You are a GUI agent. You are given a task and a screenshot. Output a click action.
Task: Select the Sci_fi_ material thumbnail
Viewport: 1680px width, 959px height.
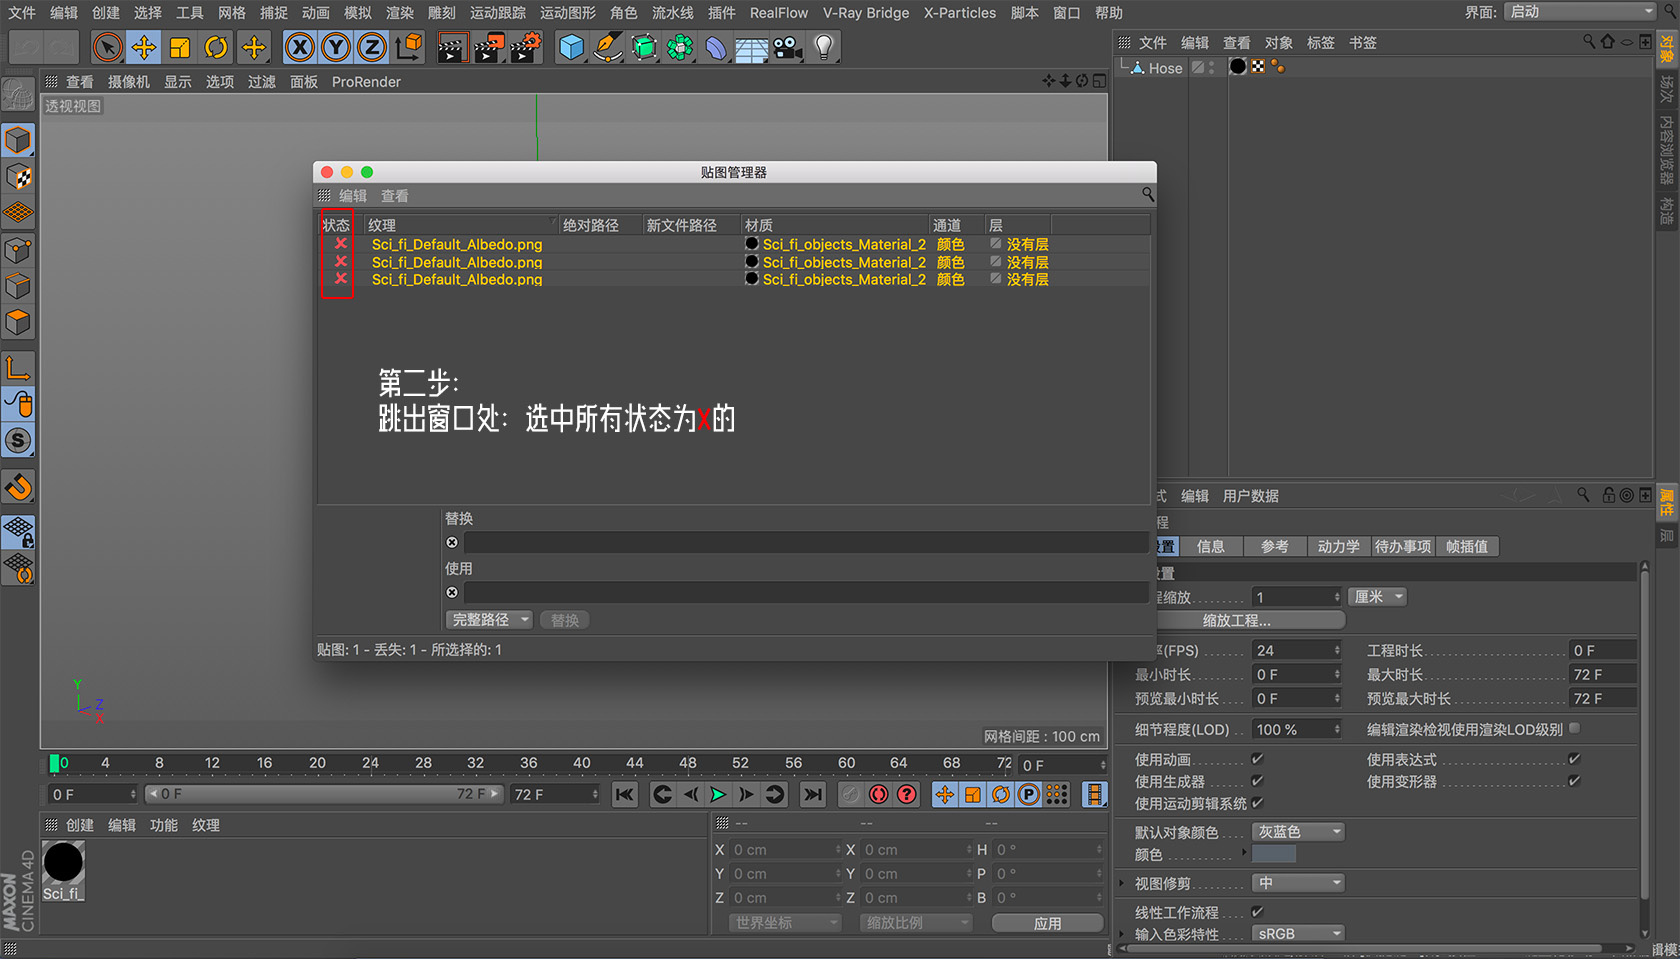(x=63, y=862)
